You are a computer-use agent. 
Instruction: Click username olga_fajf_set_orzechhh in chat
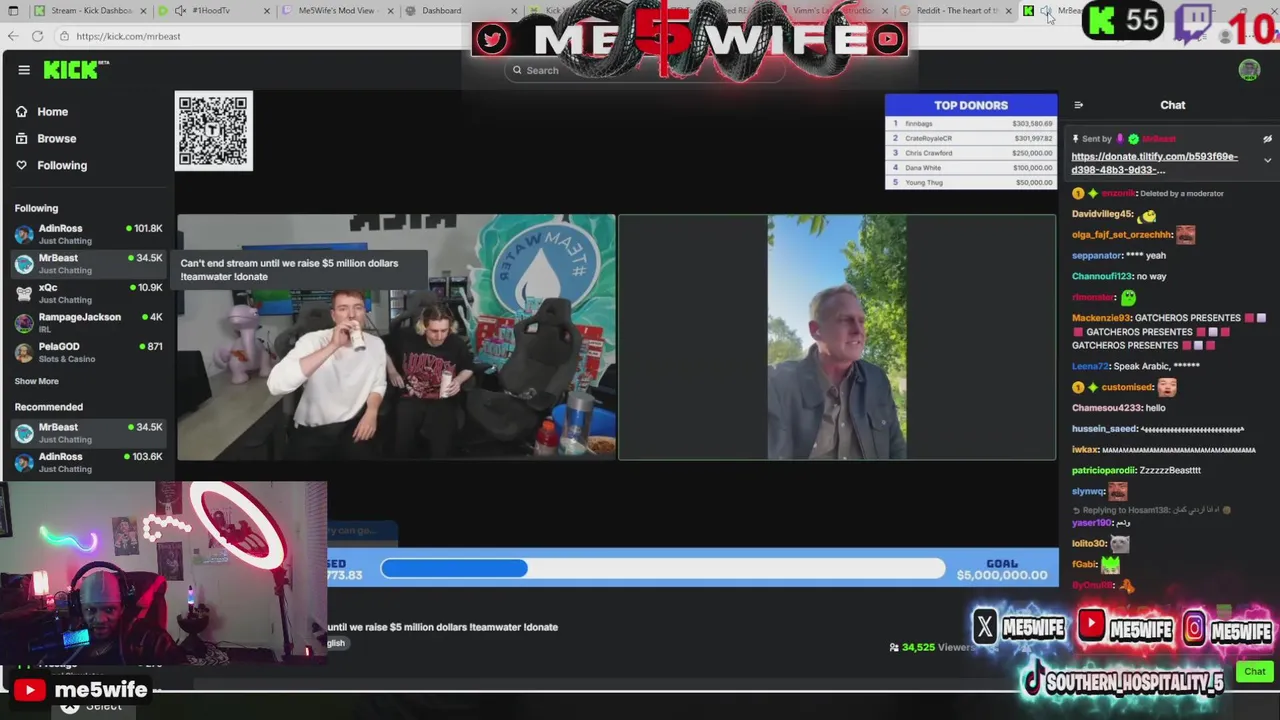point(1122,235)
